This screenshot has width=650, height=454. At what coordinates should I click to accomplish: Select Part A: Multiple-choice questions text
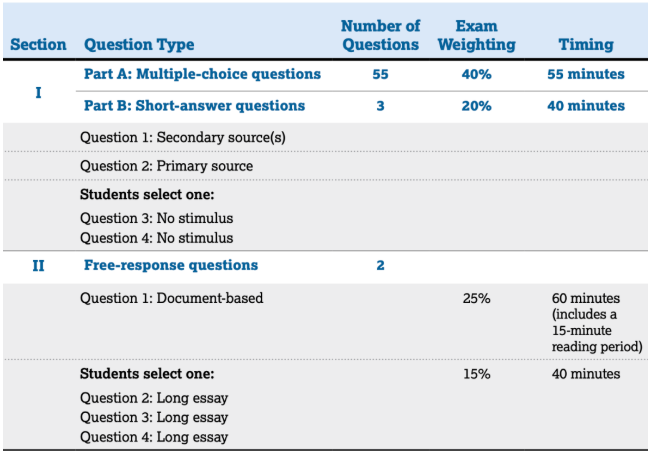[x=202, y=74]
